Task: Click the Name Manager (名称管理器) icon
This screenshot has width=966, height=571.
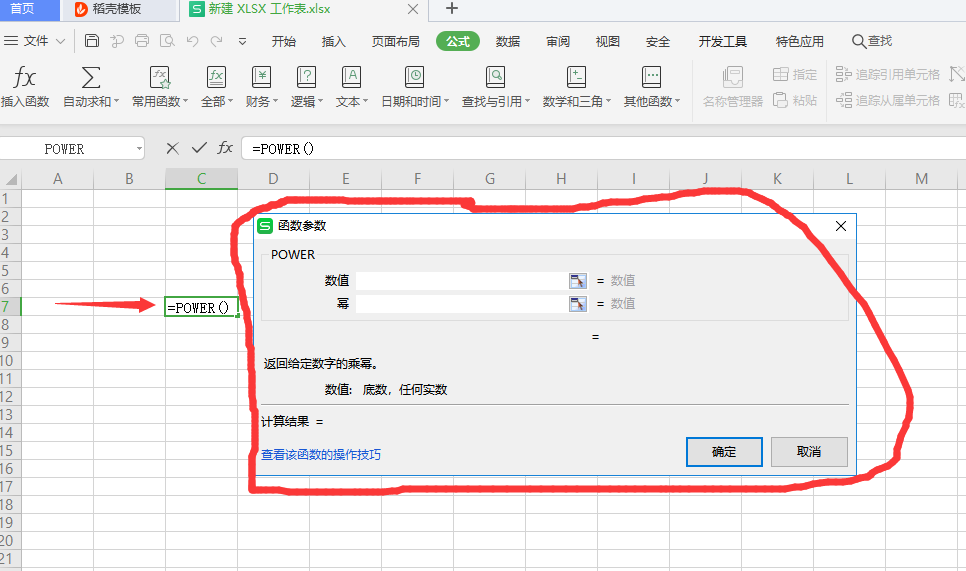Action: (x=733, y=78)
